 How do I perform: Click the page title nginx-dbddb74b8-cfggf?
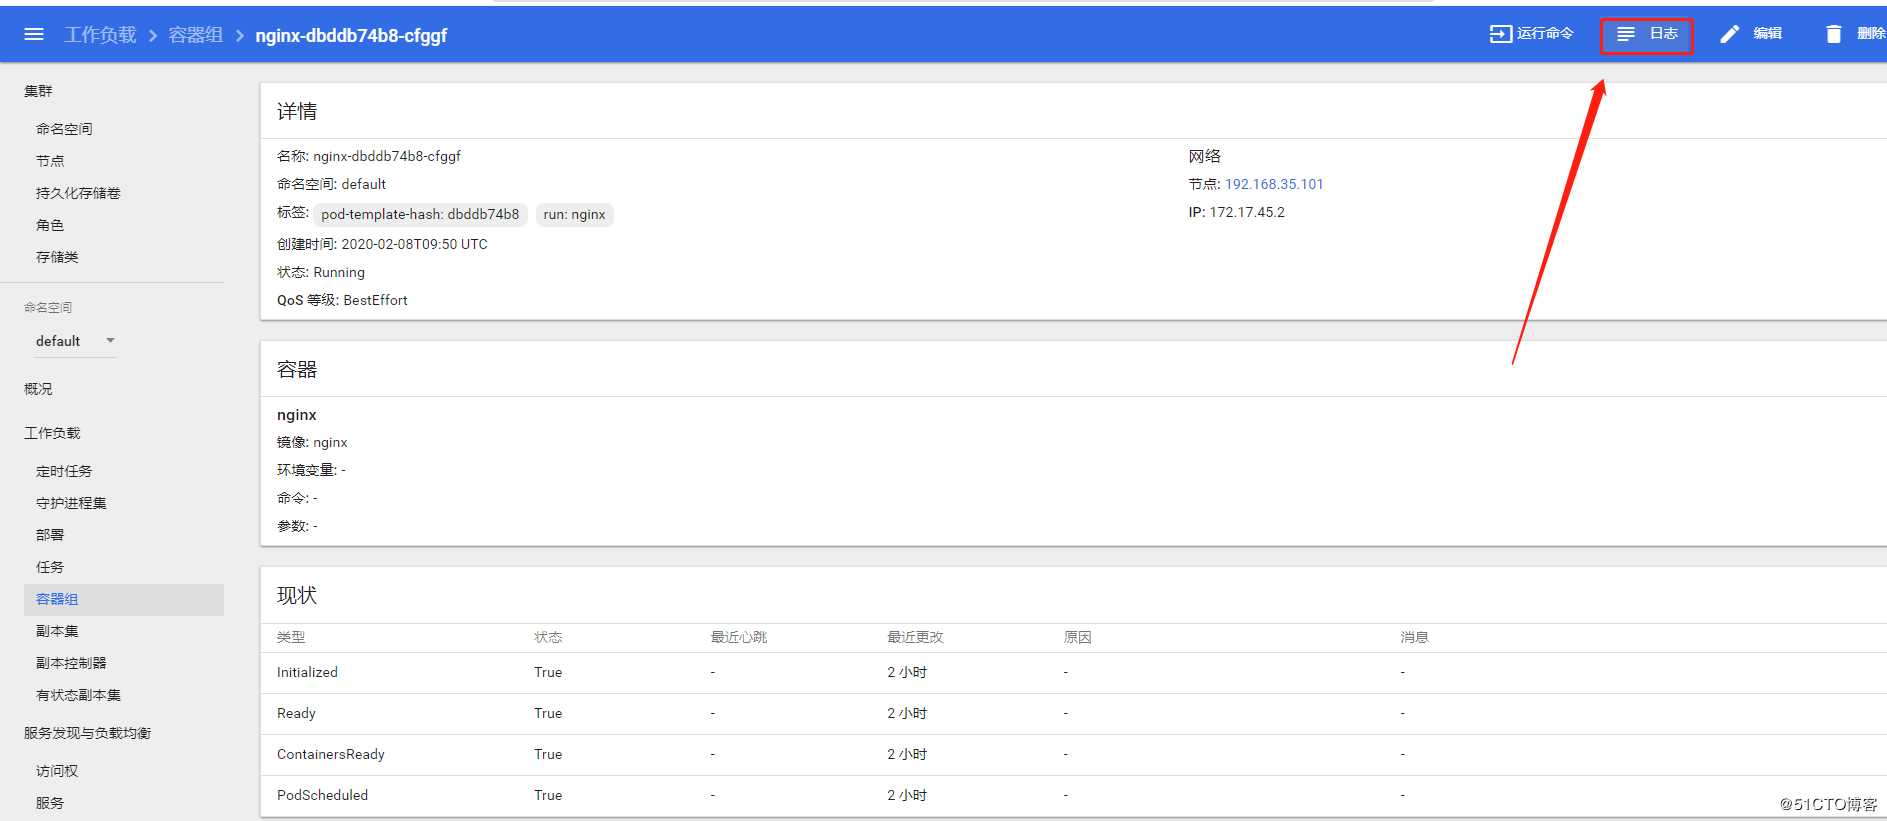coord(351,35)
